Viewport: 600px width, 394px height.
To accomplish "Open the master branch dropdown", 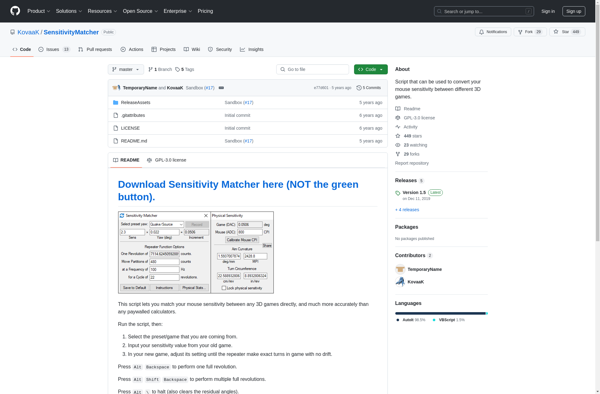I will pyautogui.click(x=126, y=69).
